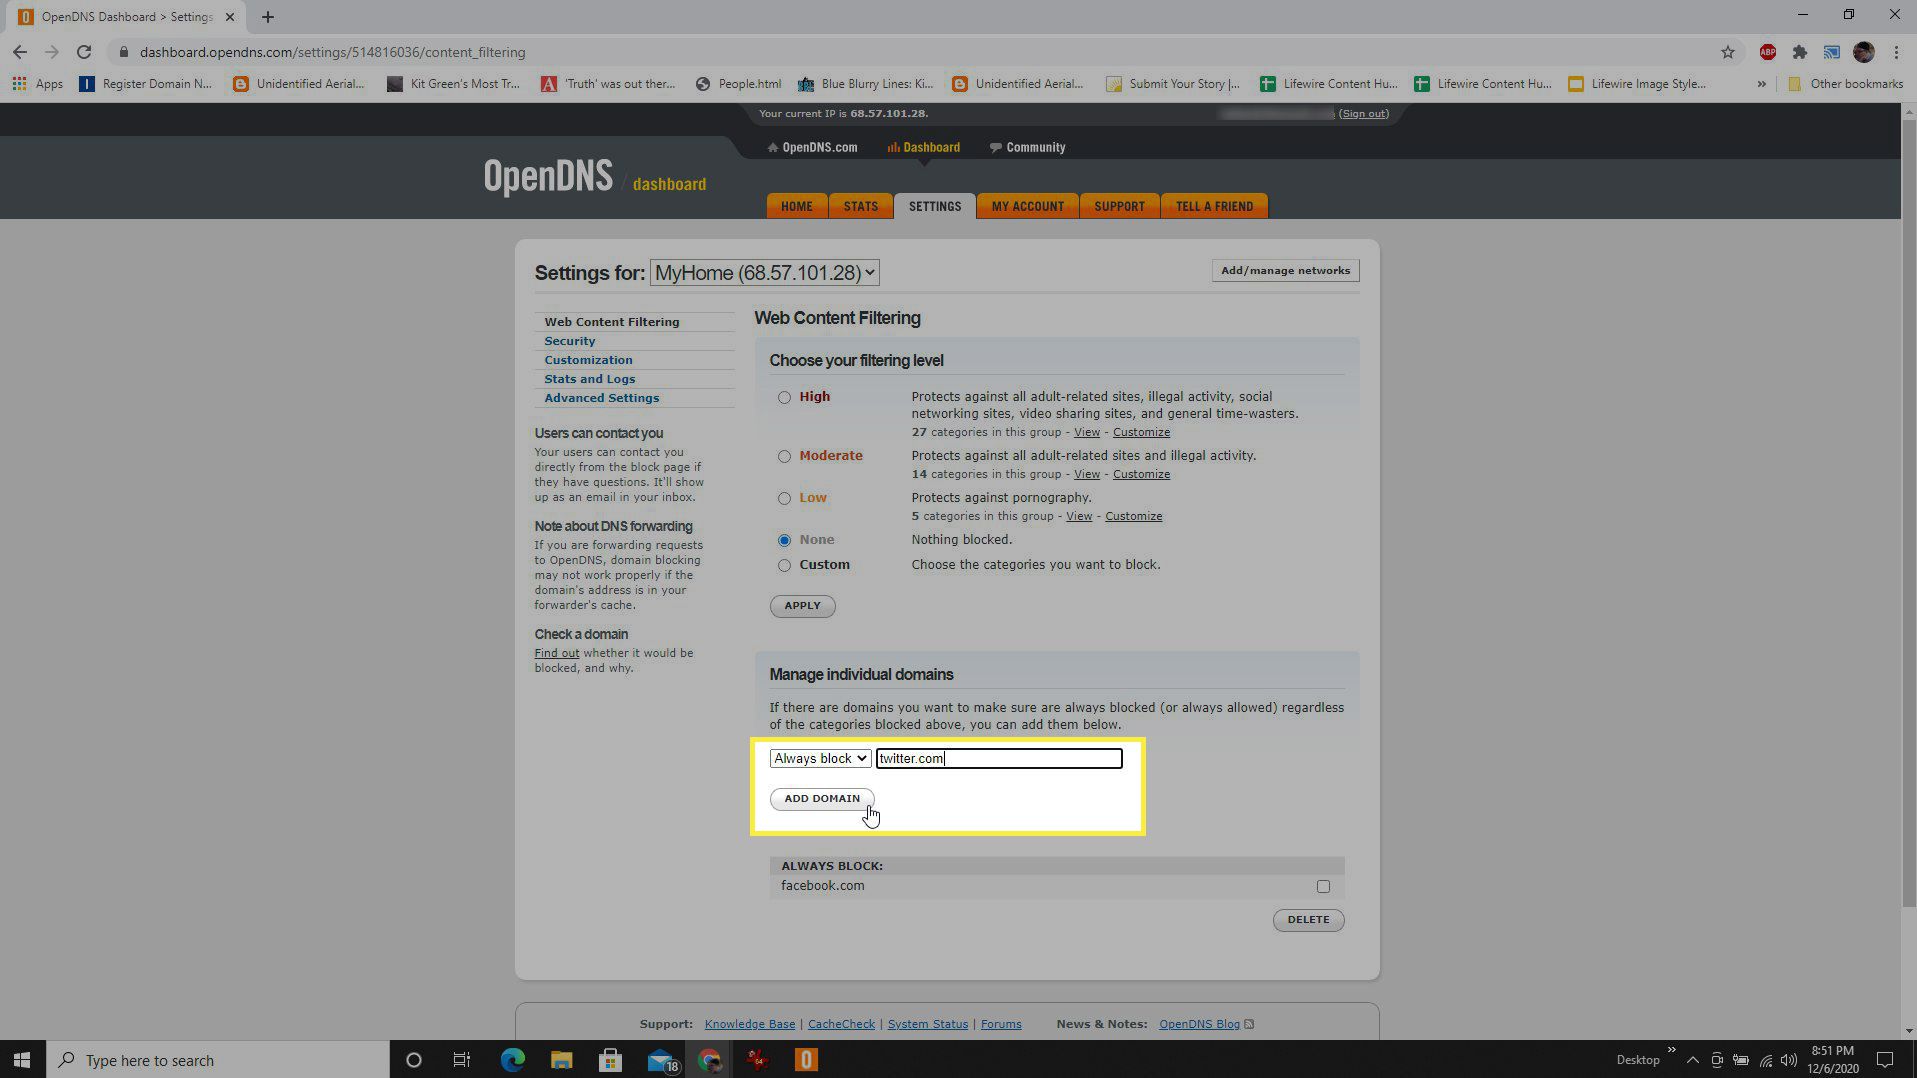Screen dimensions: 1917x1078
Task: Check the facebook.com checkbox
Action: [1323, 886]
